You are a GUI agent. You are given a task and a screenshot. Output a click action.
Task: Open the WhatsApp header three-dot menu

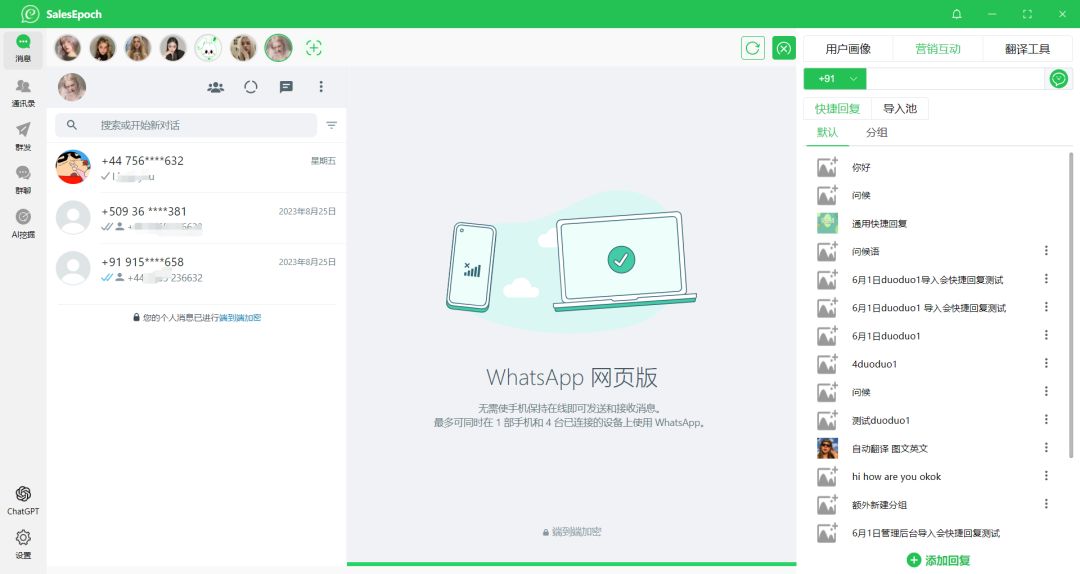click(x=321, y=87)
